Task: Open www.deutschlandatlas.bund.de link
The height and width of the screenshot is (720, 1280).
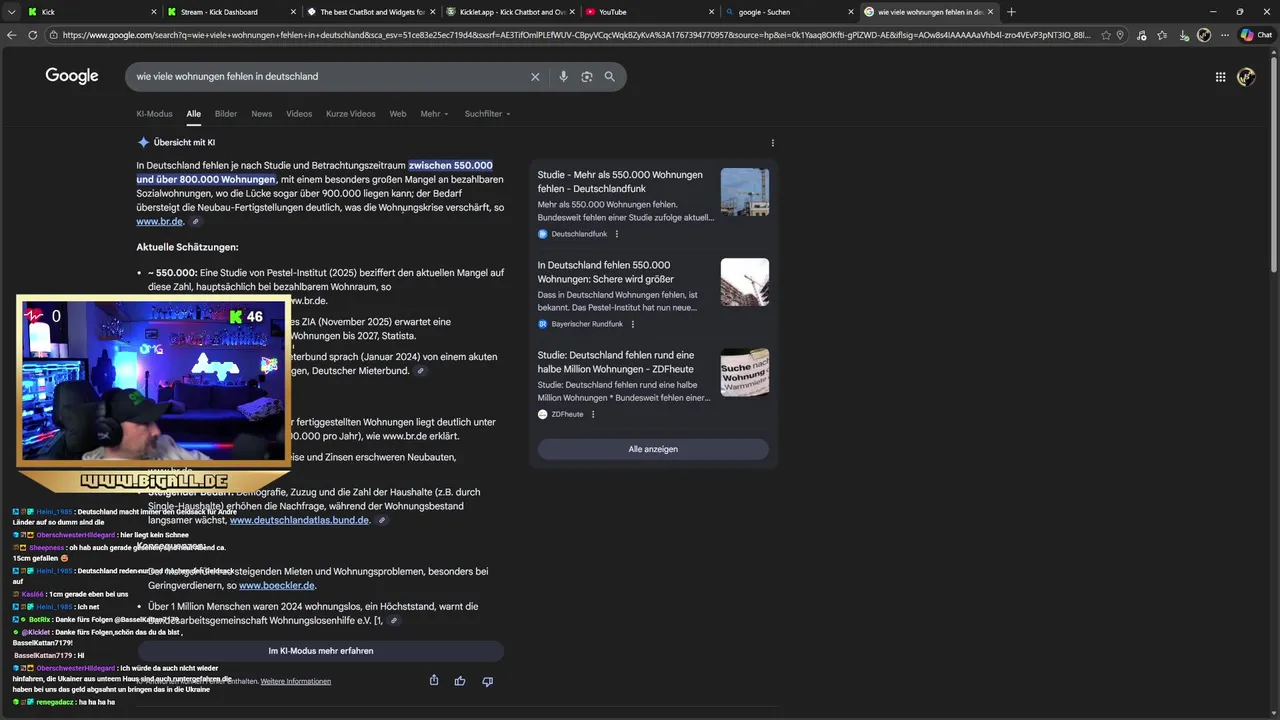Action: click(299, 520)
